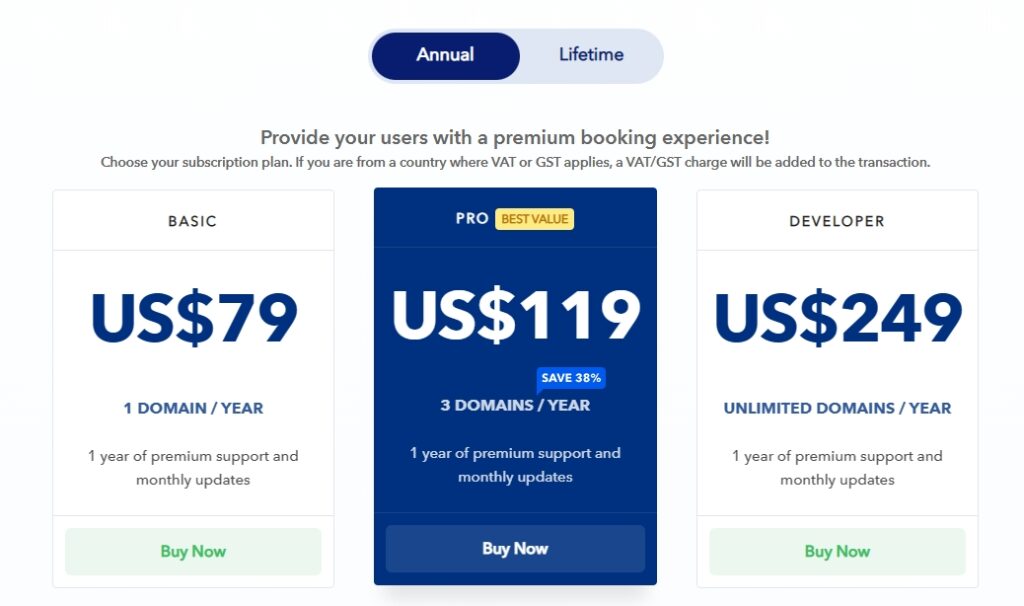Click Basic plan premium support description

tap(193, 468)
